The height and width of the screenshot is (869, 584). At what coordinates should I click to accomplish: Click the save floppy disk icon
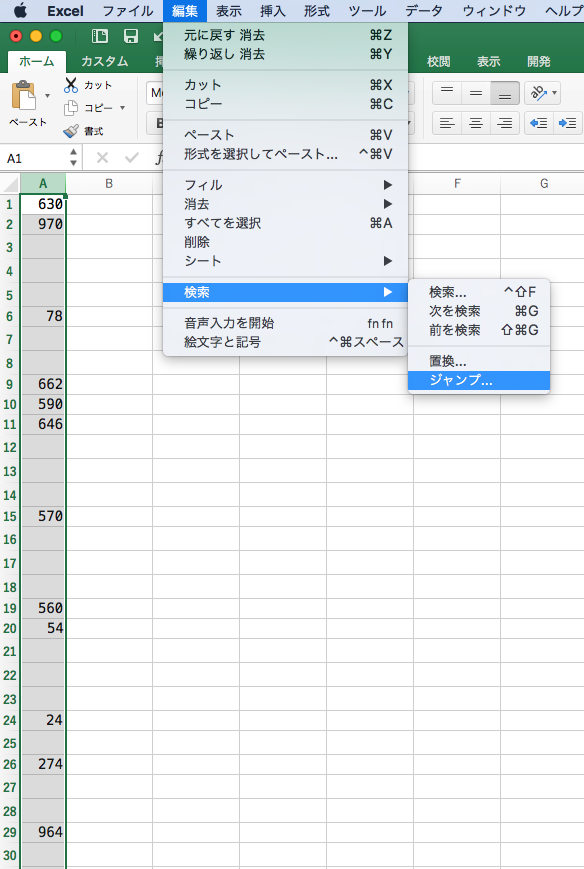point(131,37)
